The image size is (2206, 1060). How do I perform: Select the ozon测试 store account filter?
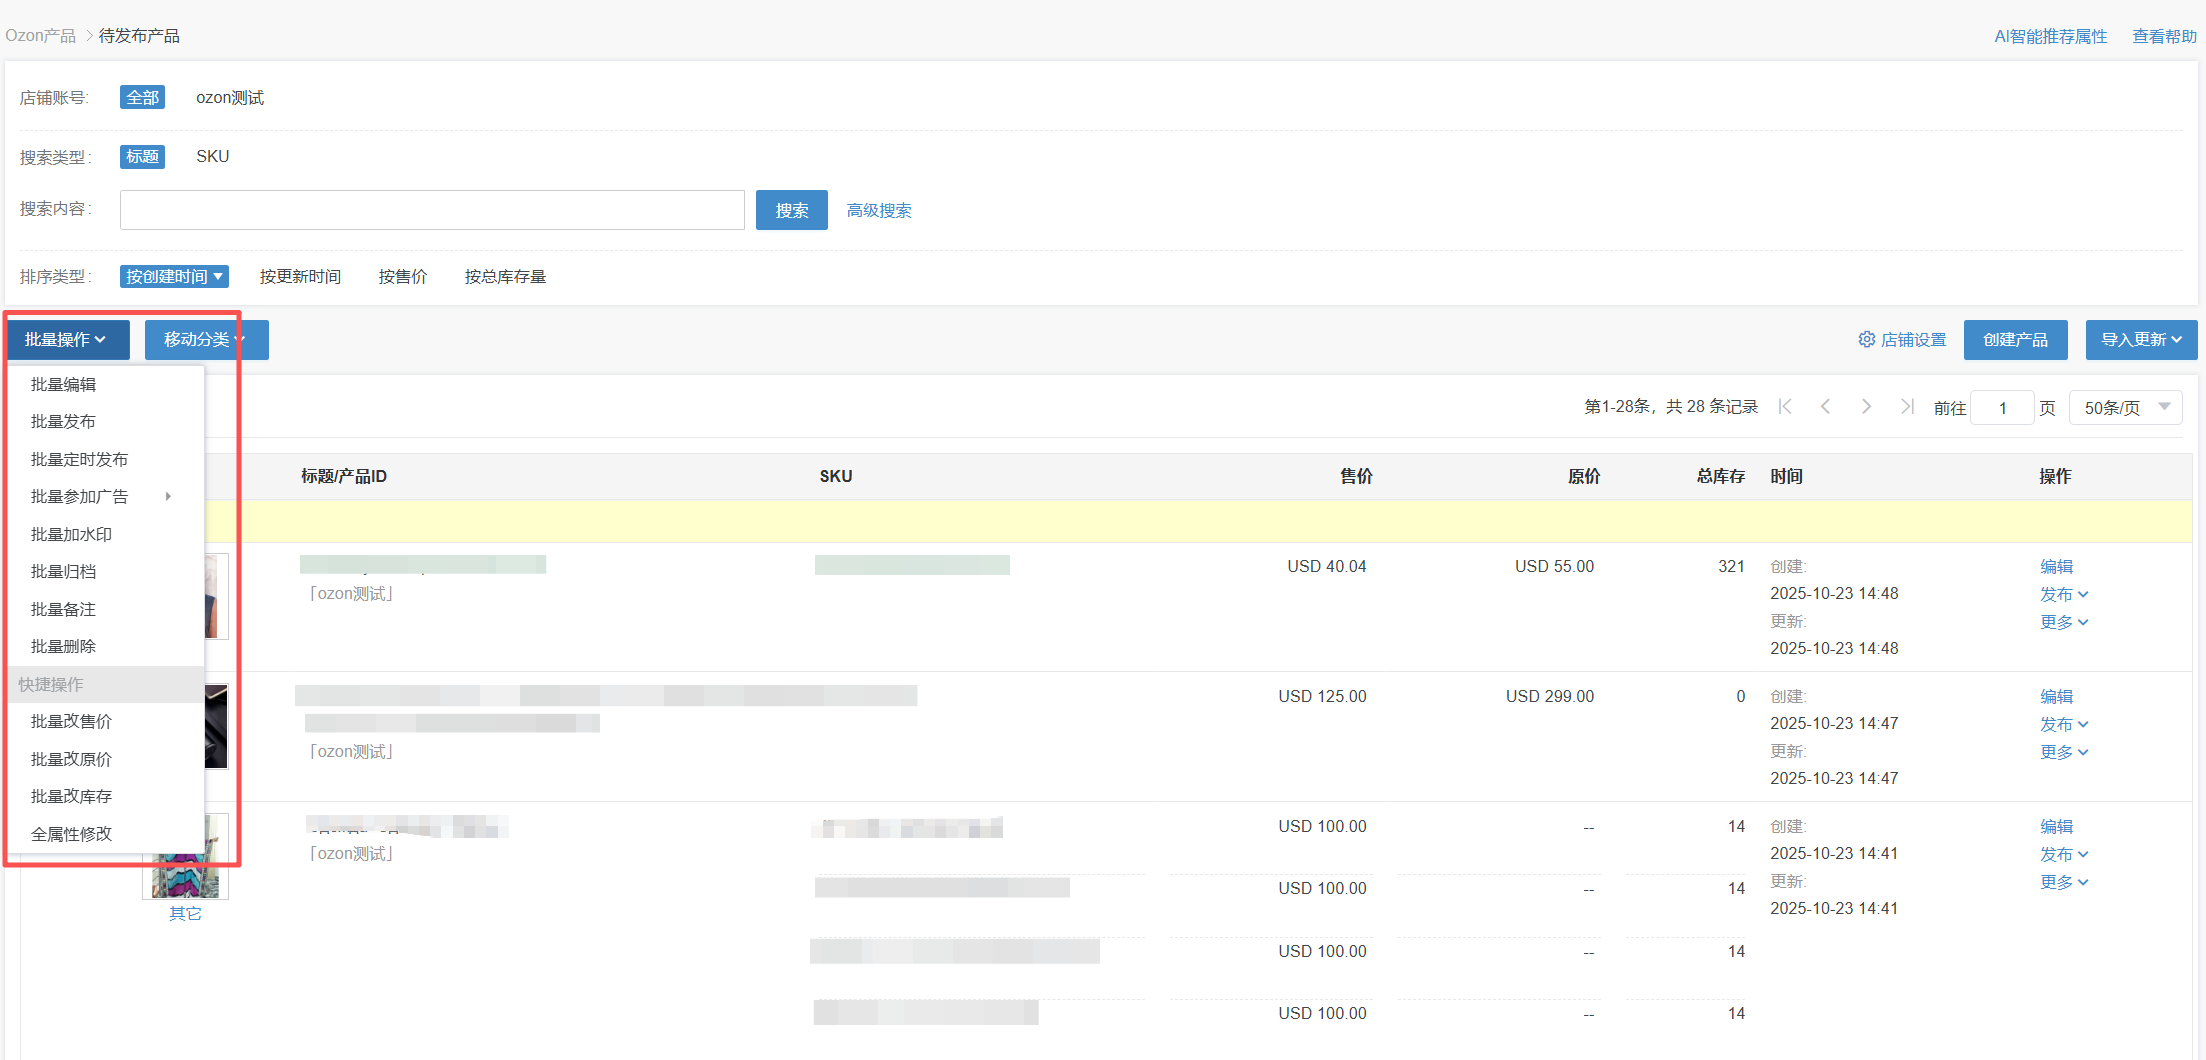click(229, 98)
